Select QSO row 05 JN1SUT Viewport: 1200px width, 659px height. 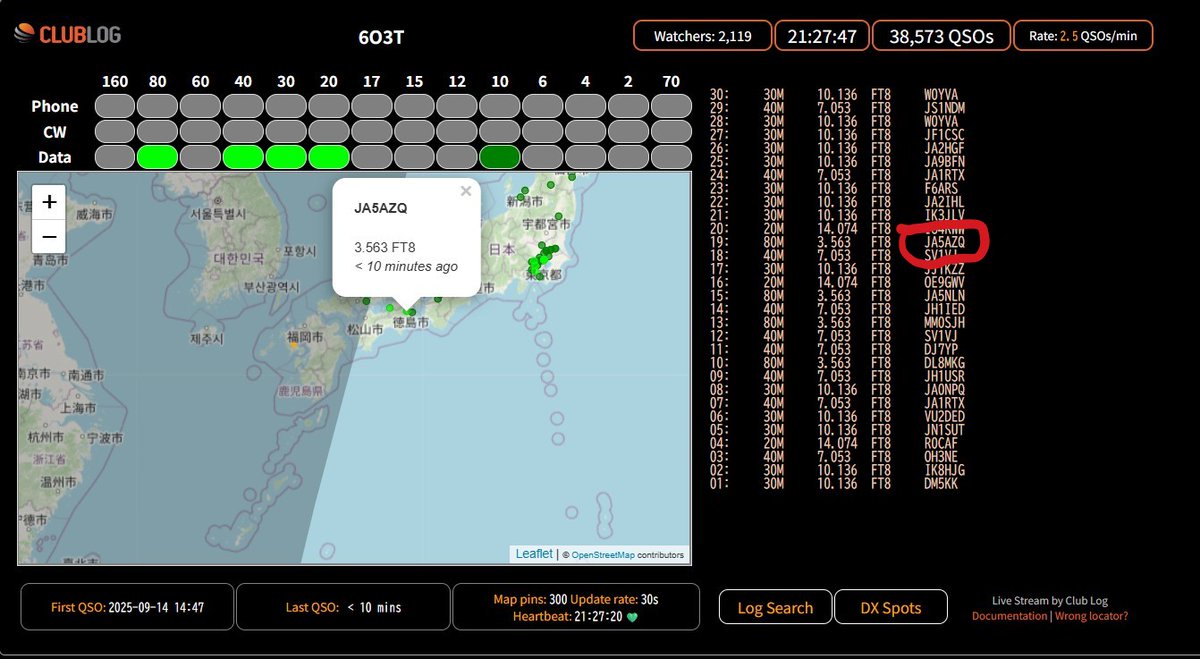(x=838, y=430)
